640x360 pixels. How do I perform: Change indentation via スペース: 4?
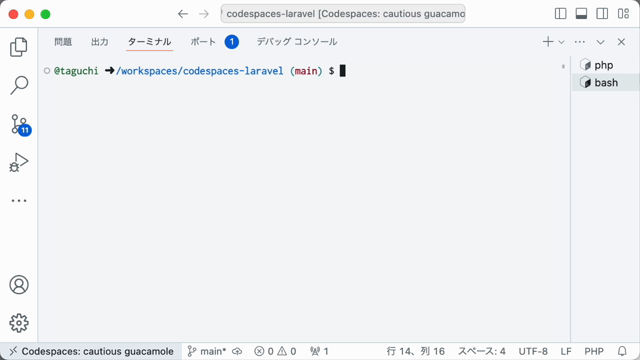482,351
